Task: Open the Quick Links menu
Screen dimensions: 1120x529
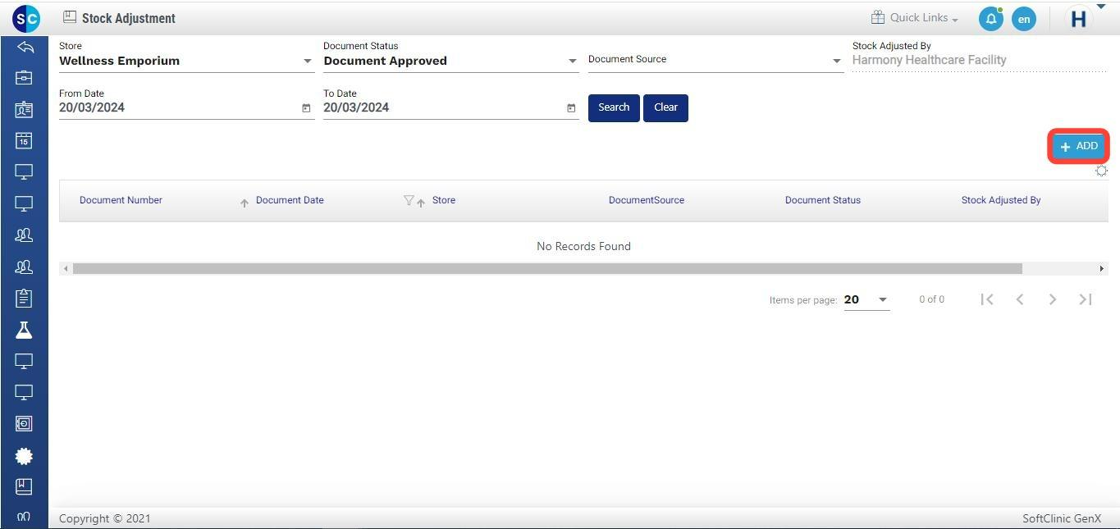Action: (914, 18)
